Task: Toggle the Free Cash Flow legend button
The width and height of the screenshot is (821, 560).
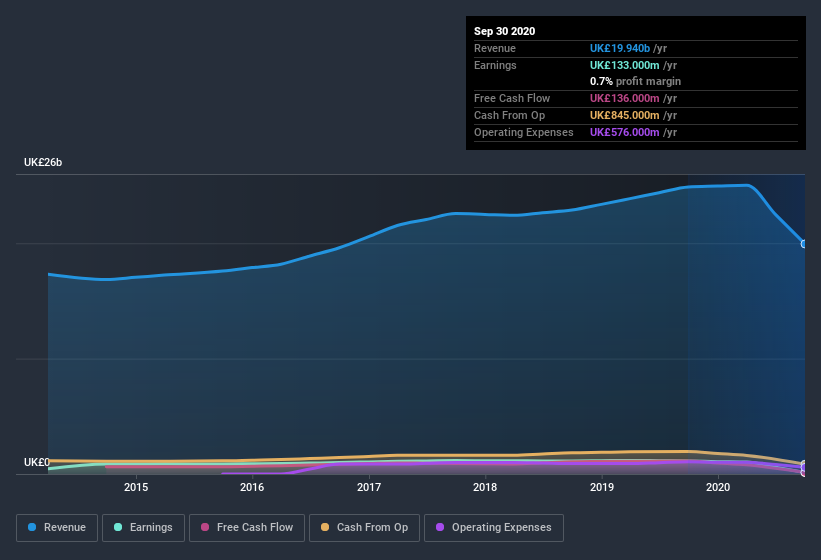Action: tap(247, 528)
